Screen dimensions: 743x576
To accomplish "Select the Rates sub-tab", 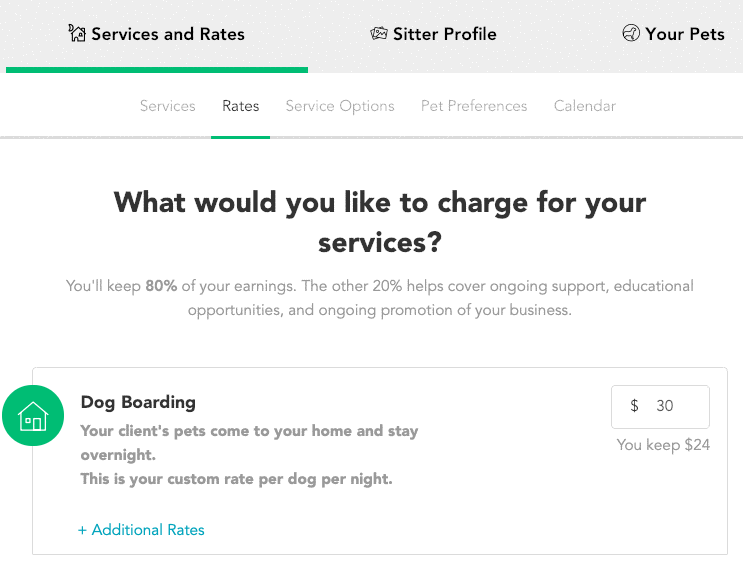I will (x=241, y=106).
